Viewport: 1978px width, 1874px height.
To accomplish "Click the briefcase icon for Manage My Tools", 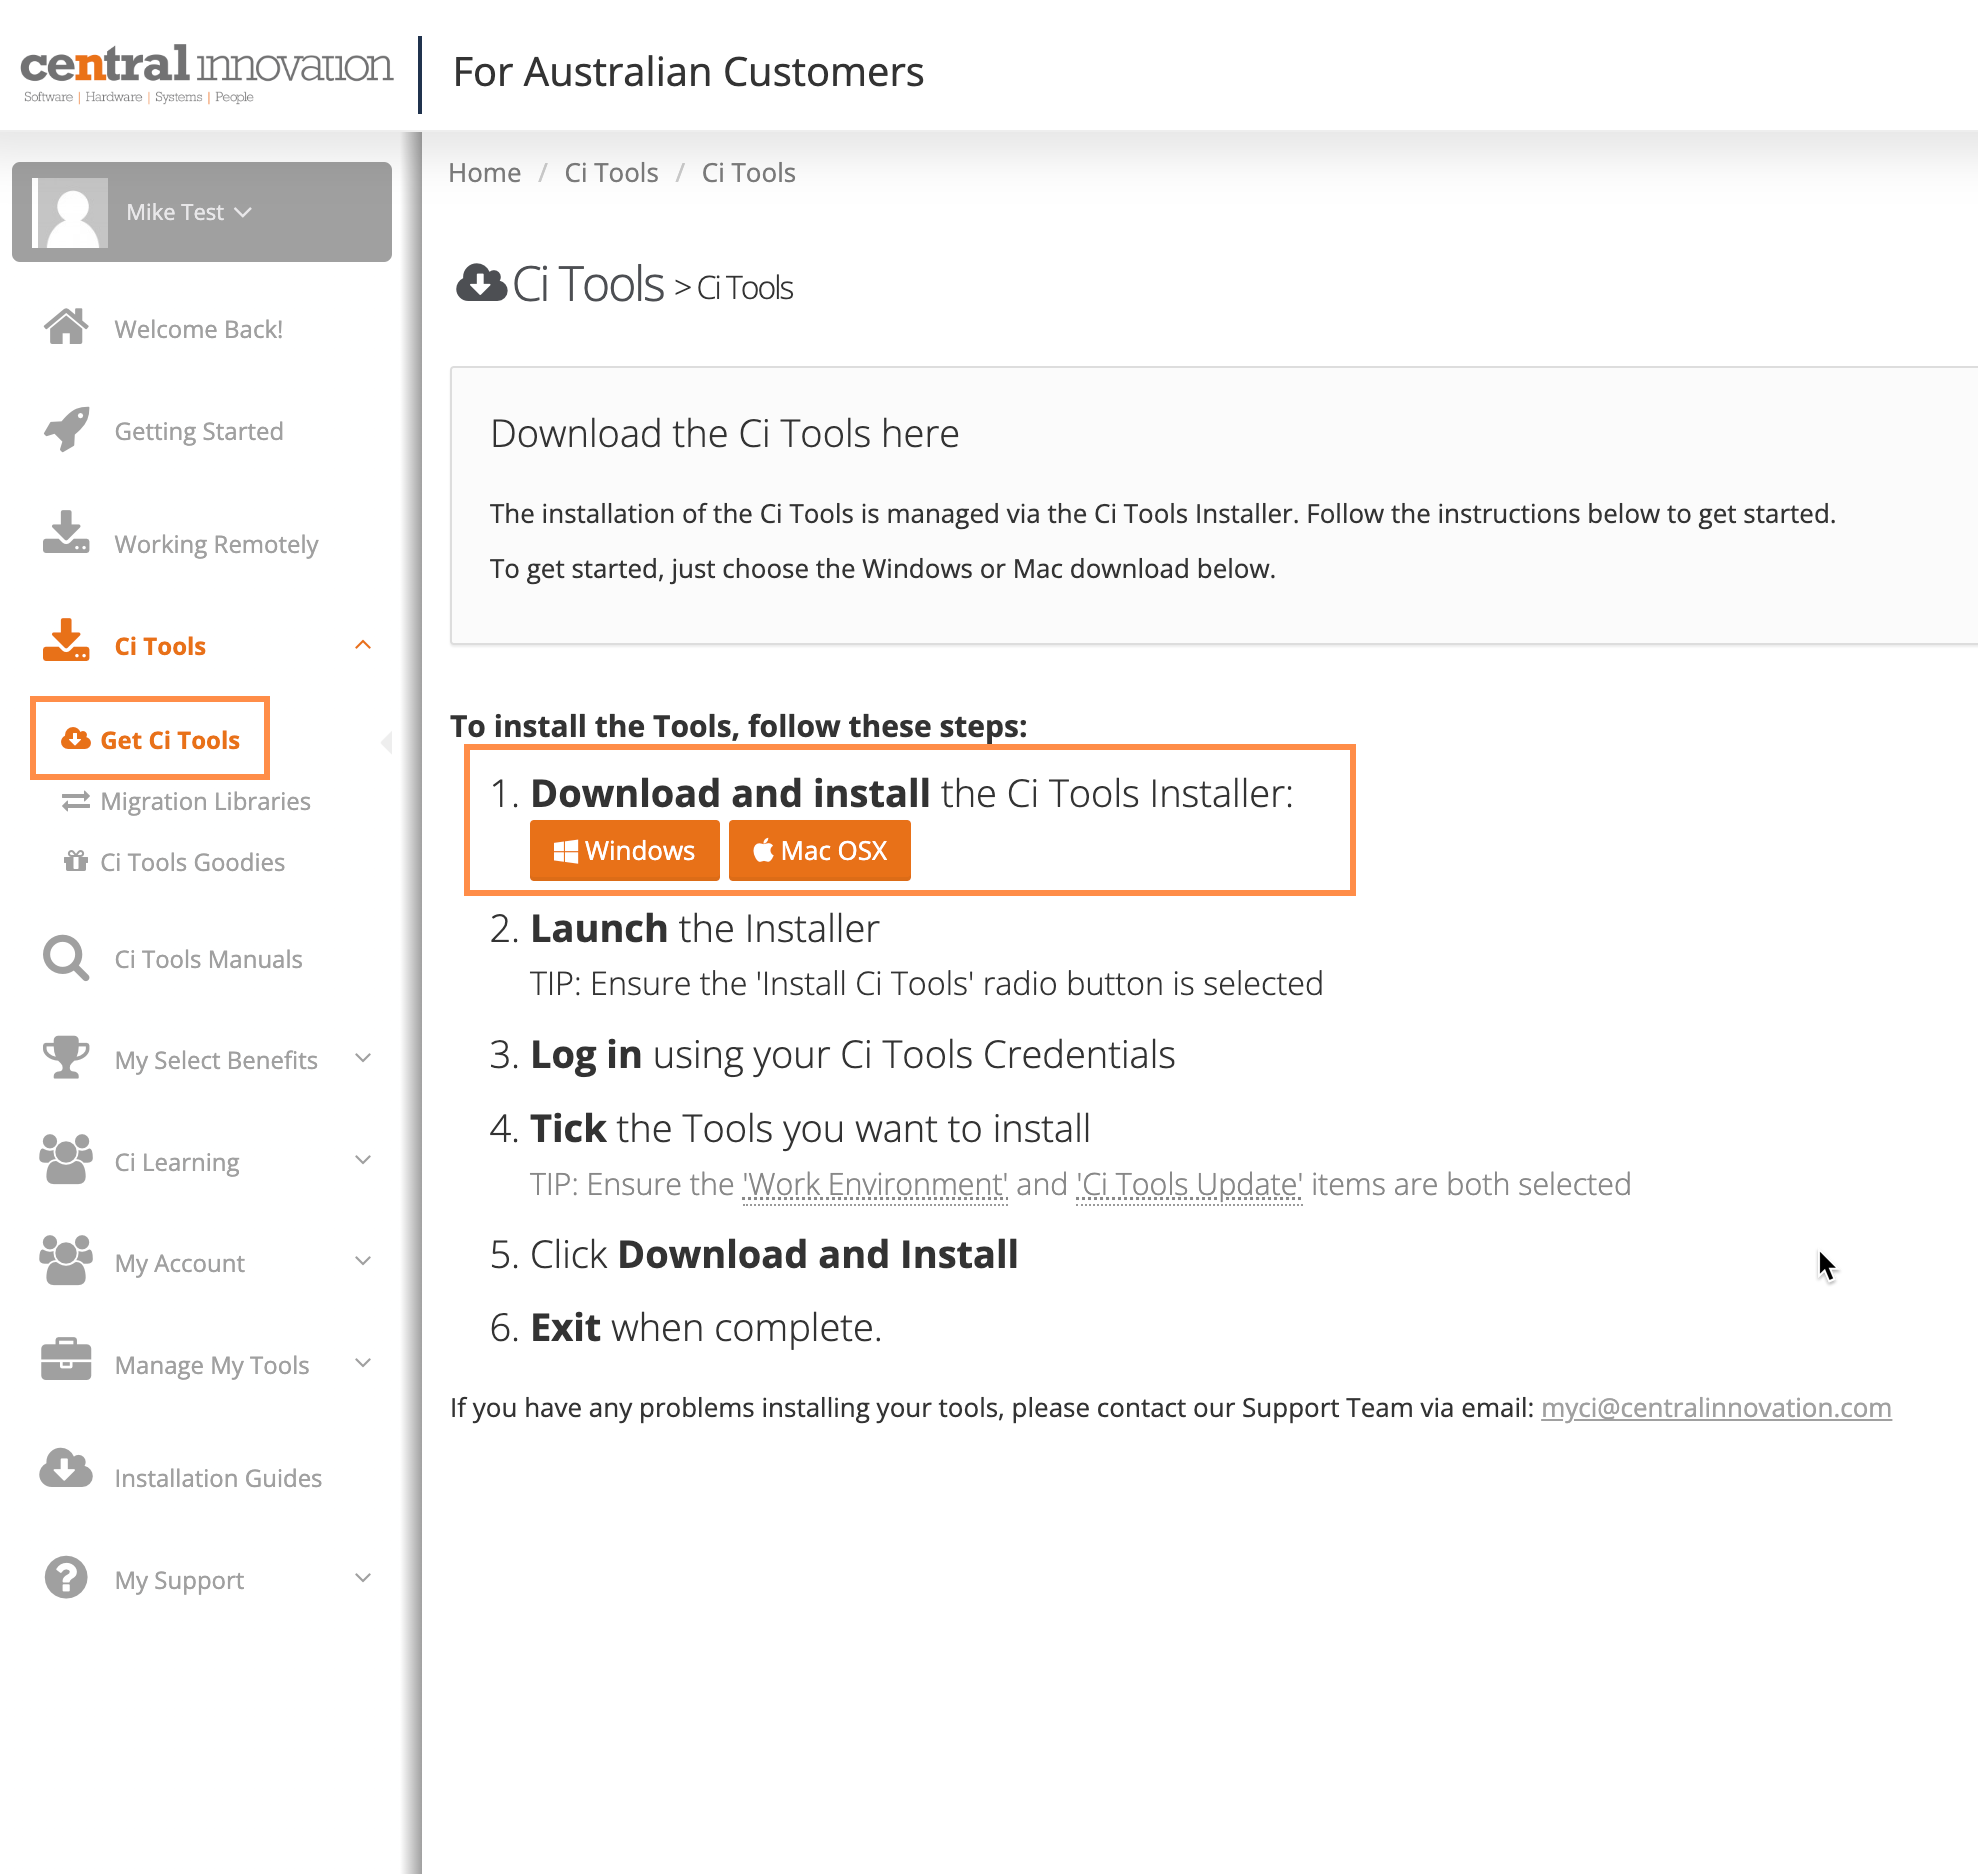I will pos(66,1360).
